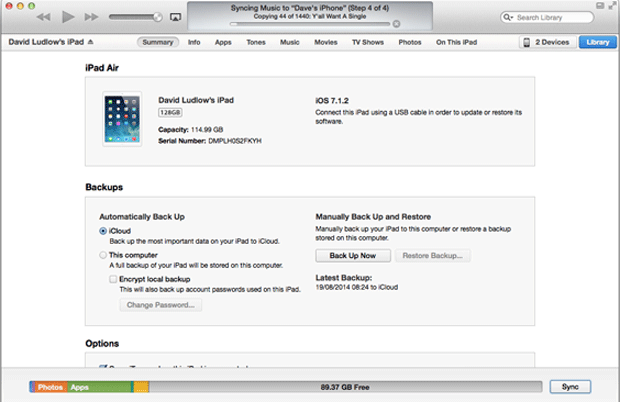Click the Apps storage segment
This screenshot has width=620, height=402.
coord(100,387)
